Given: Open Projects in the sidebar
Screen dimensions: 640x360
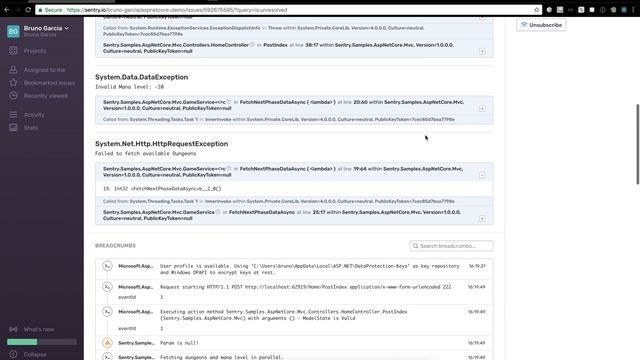Looking at the screenshot, I should [x=35, y=51].
